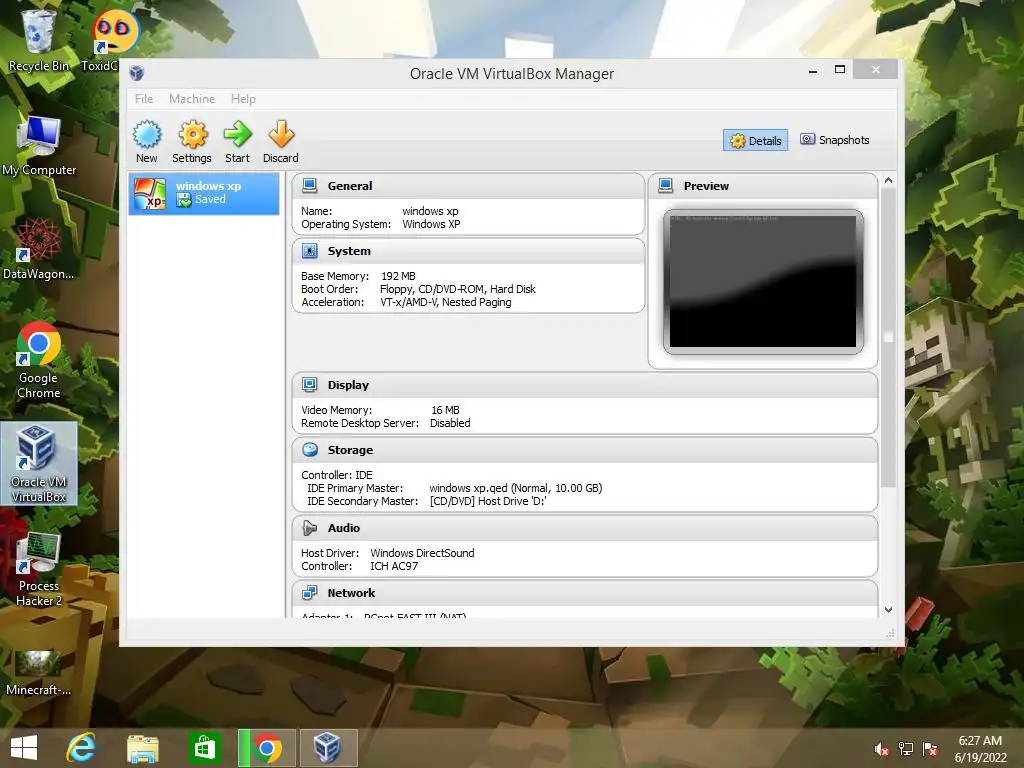Screen dimensions: 1024x768
Task: Click the Host Drive 'D:' entry
Action: (x=488, y=501)
